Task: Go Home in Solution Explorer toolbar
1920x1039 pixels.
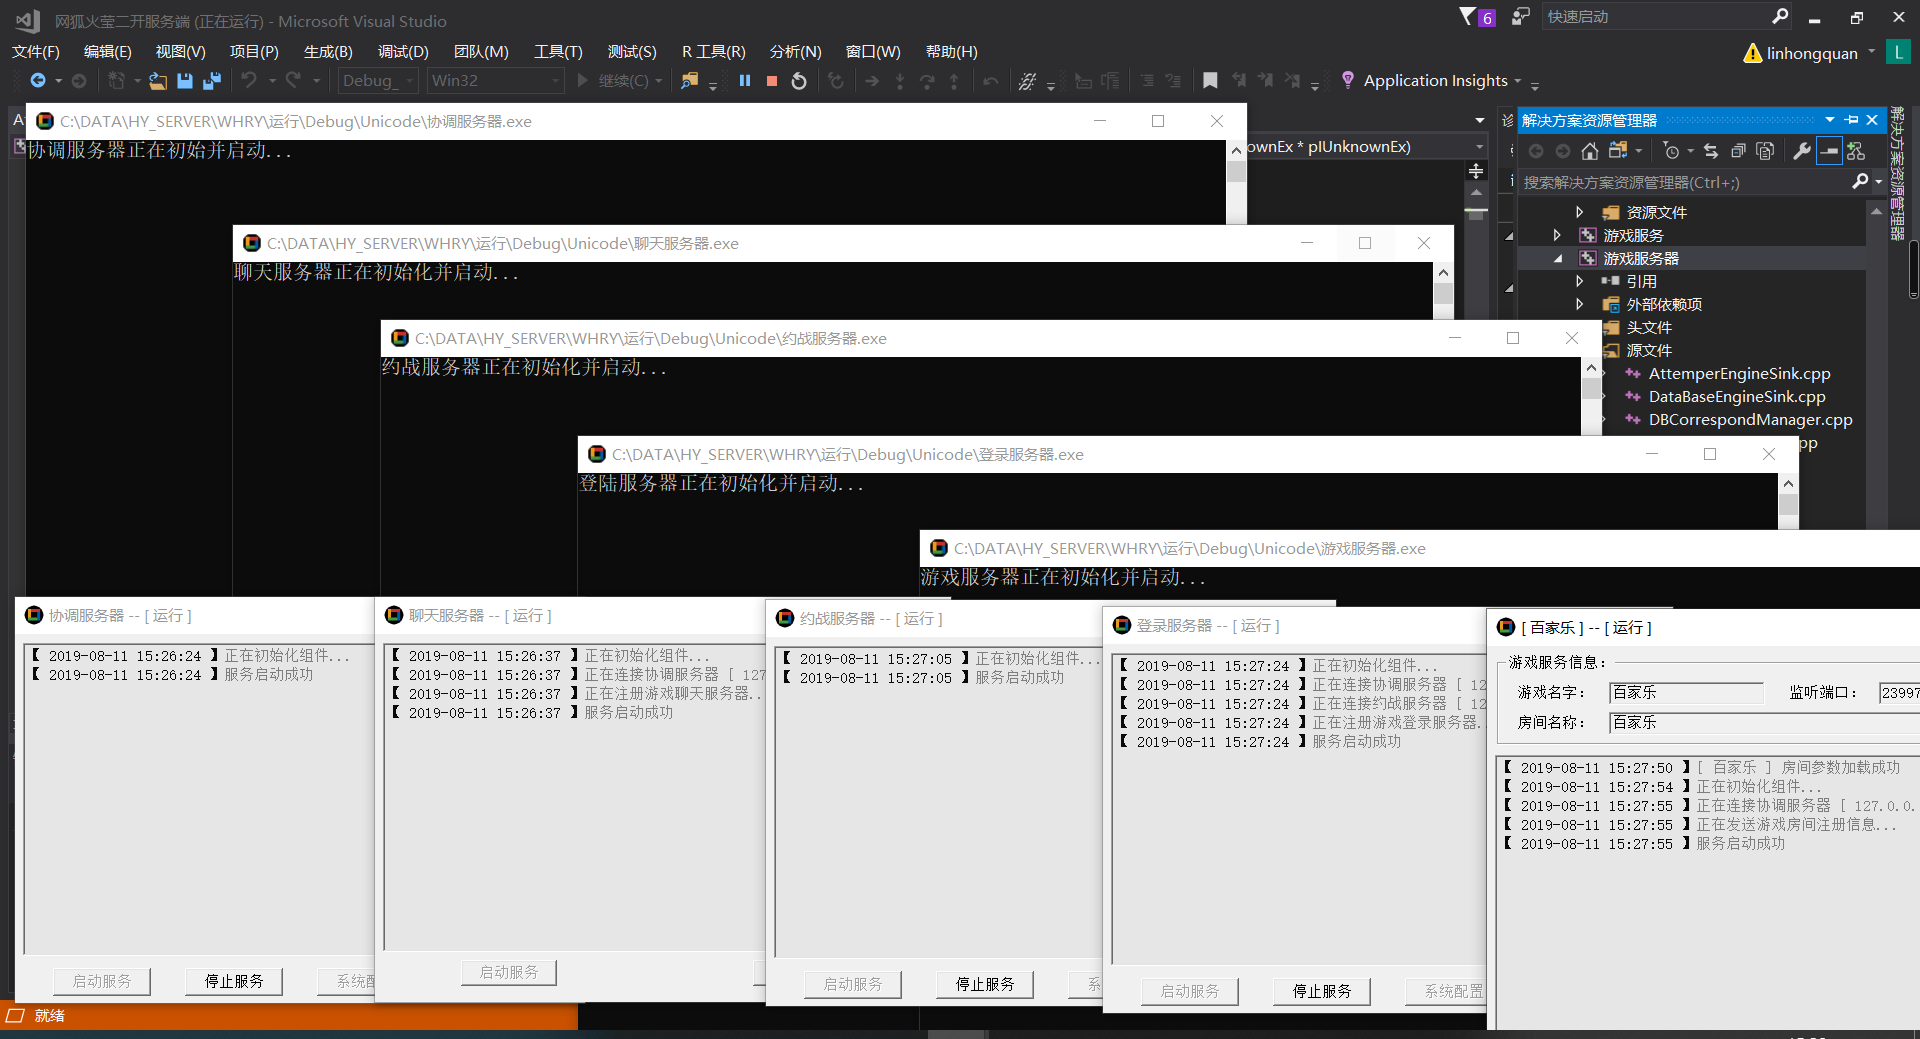Action: 1590,151
